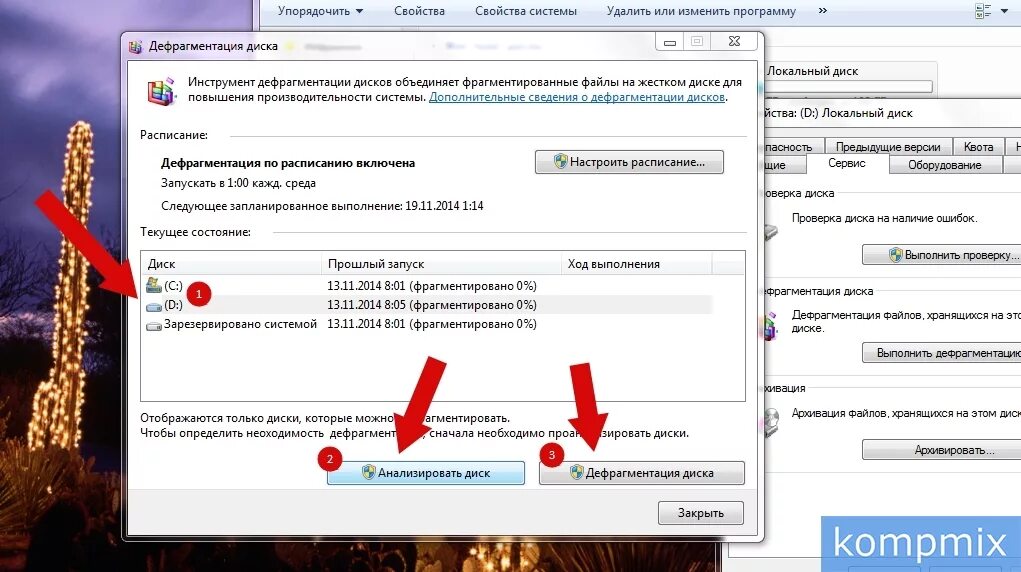This screenshot has height=572, width=1021.
Task: Click the shield icon on Выполнить проверку button
Action: [x=895, y=255]
